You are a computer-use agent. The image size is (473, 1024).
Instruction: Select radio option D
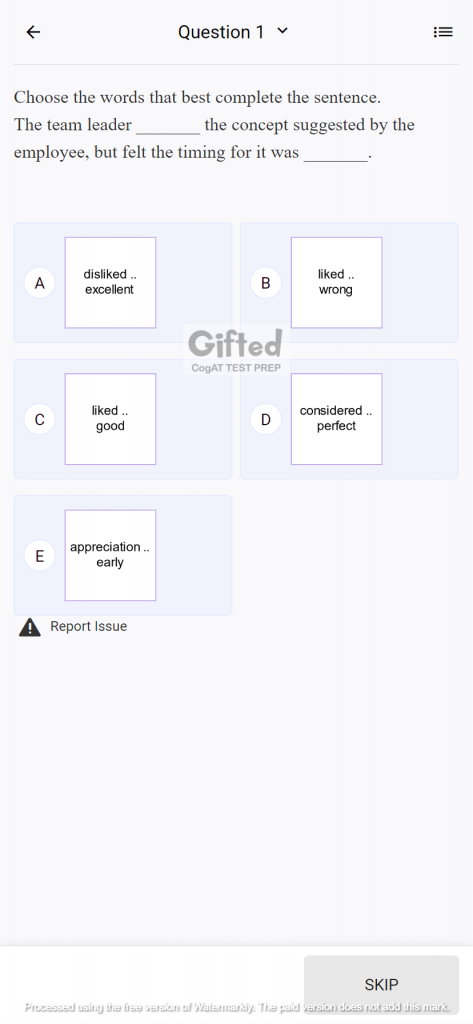tap(266, 420)
